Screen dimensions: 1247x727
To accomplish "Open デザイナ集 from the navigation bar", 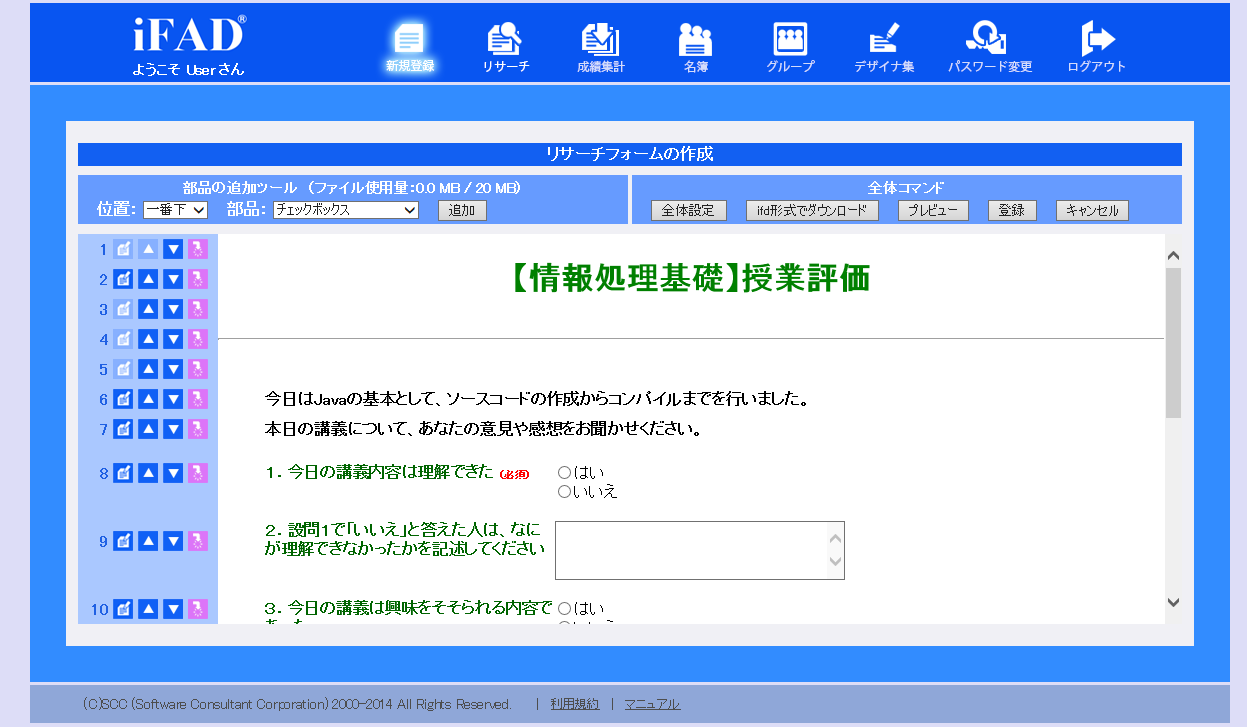I will click(x=884, y=47).
